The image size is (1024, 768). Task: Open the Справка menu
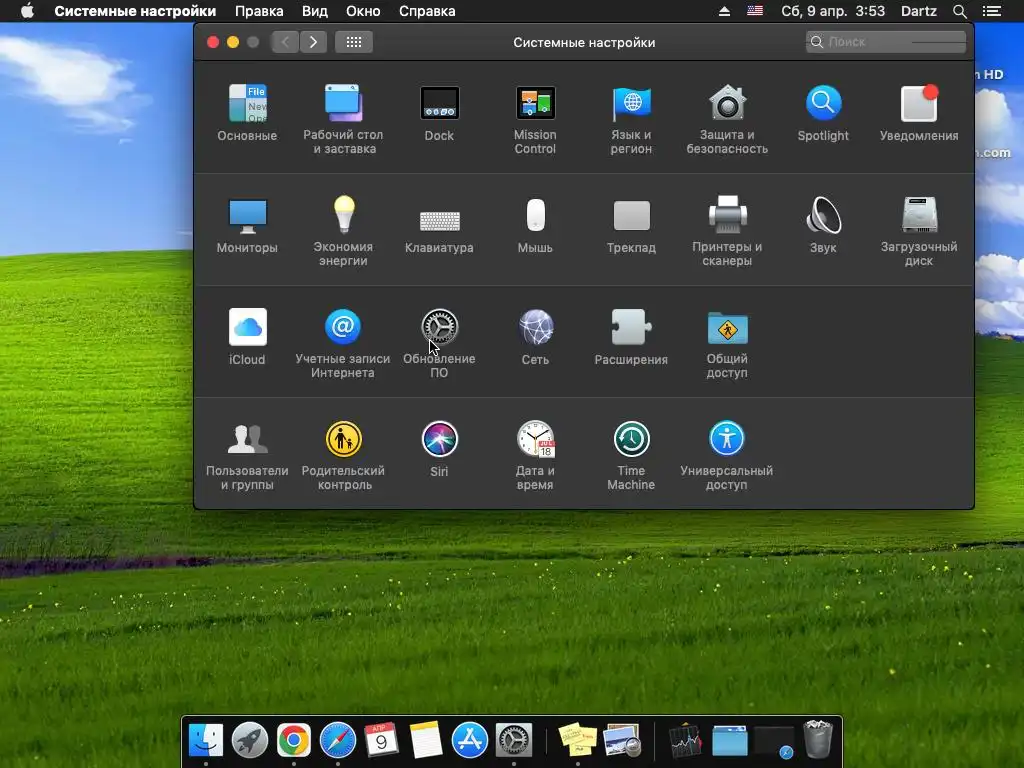coord(427,11)
